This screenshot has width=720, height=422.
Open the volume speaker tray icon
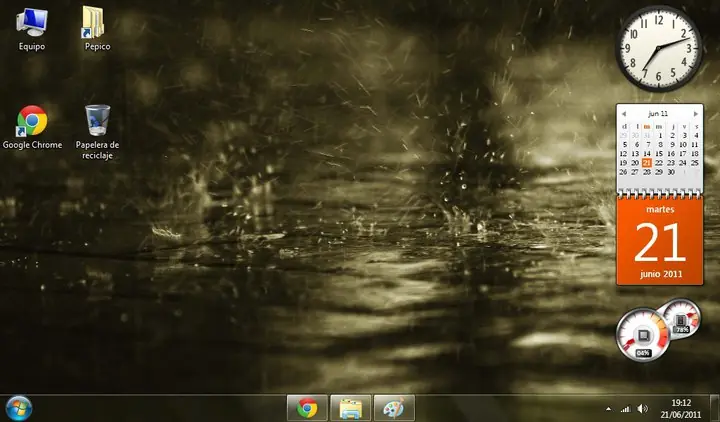[643, 409]
